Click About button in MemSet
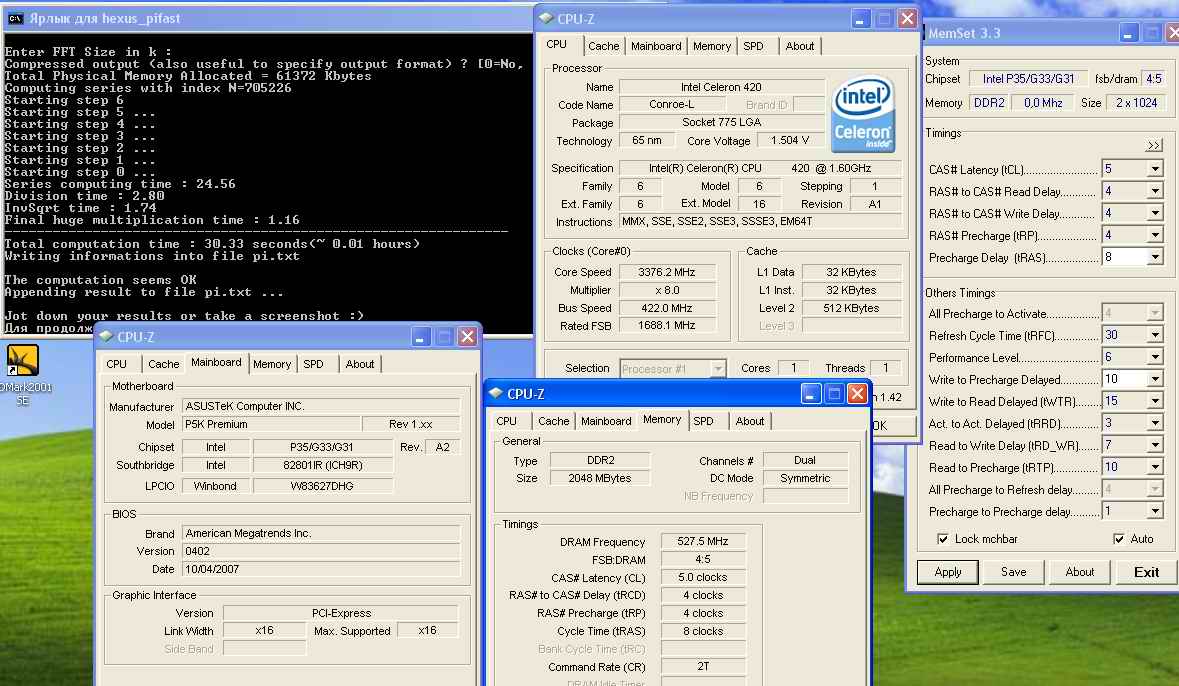Image resolution: width=1179 pixels, height=686 pixels. coord(1080,572)
